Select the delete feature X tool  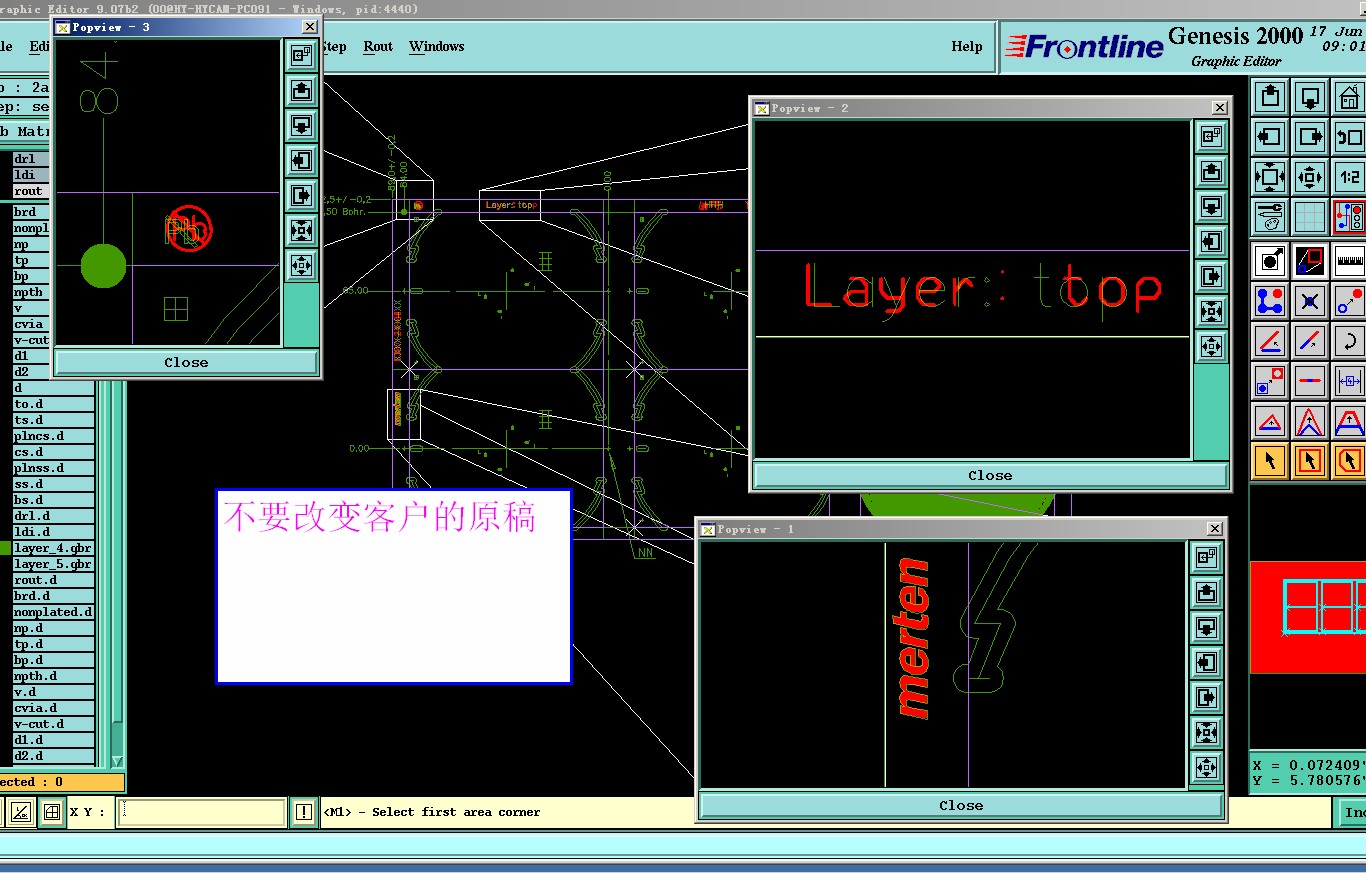click(1310, 300)
